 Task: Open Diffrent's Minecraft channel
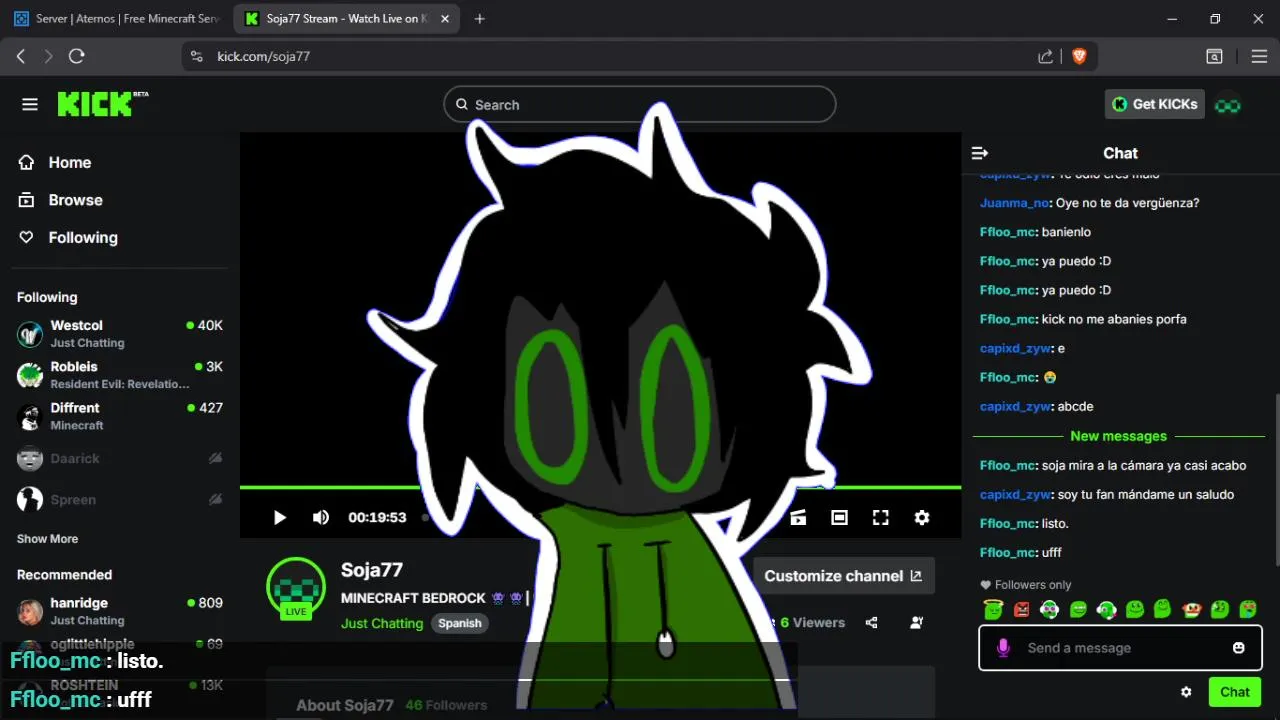119,415
